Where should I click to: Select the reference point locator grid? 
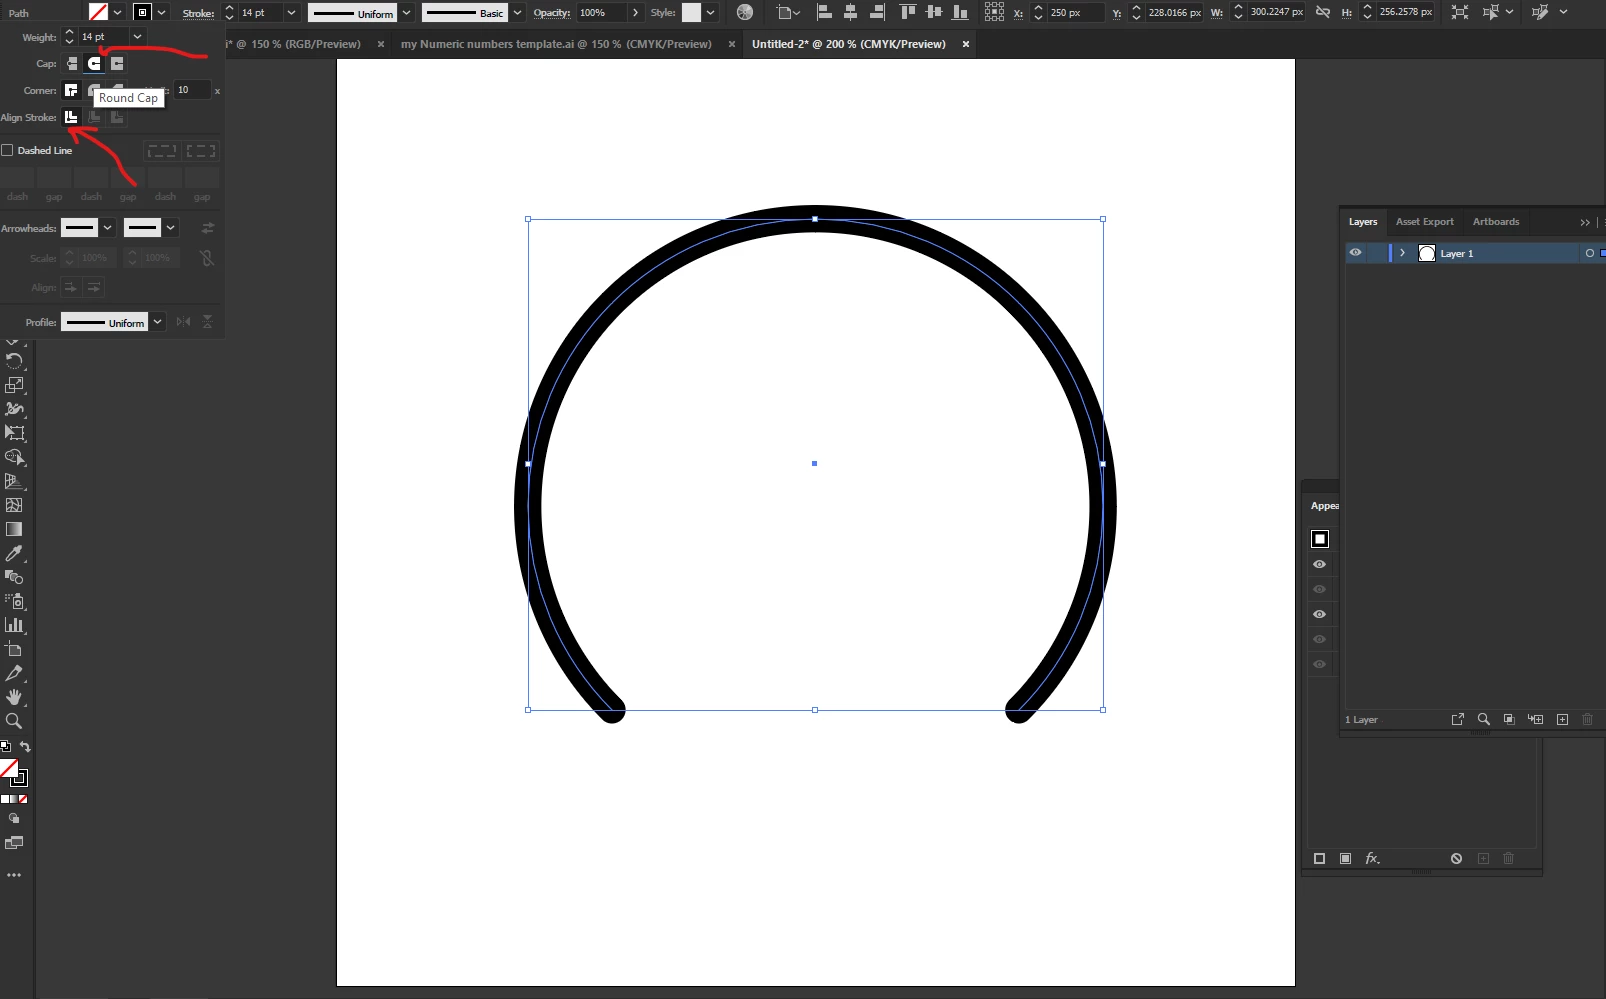click(x=994, y=12)
